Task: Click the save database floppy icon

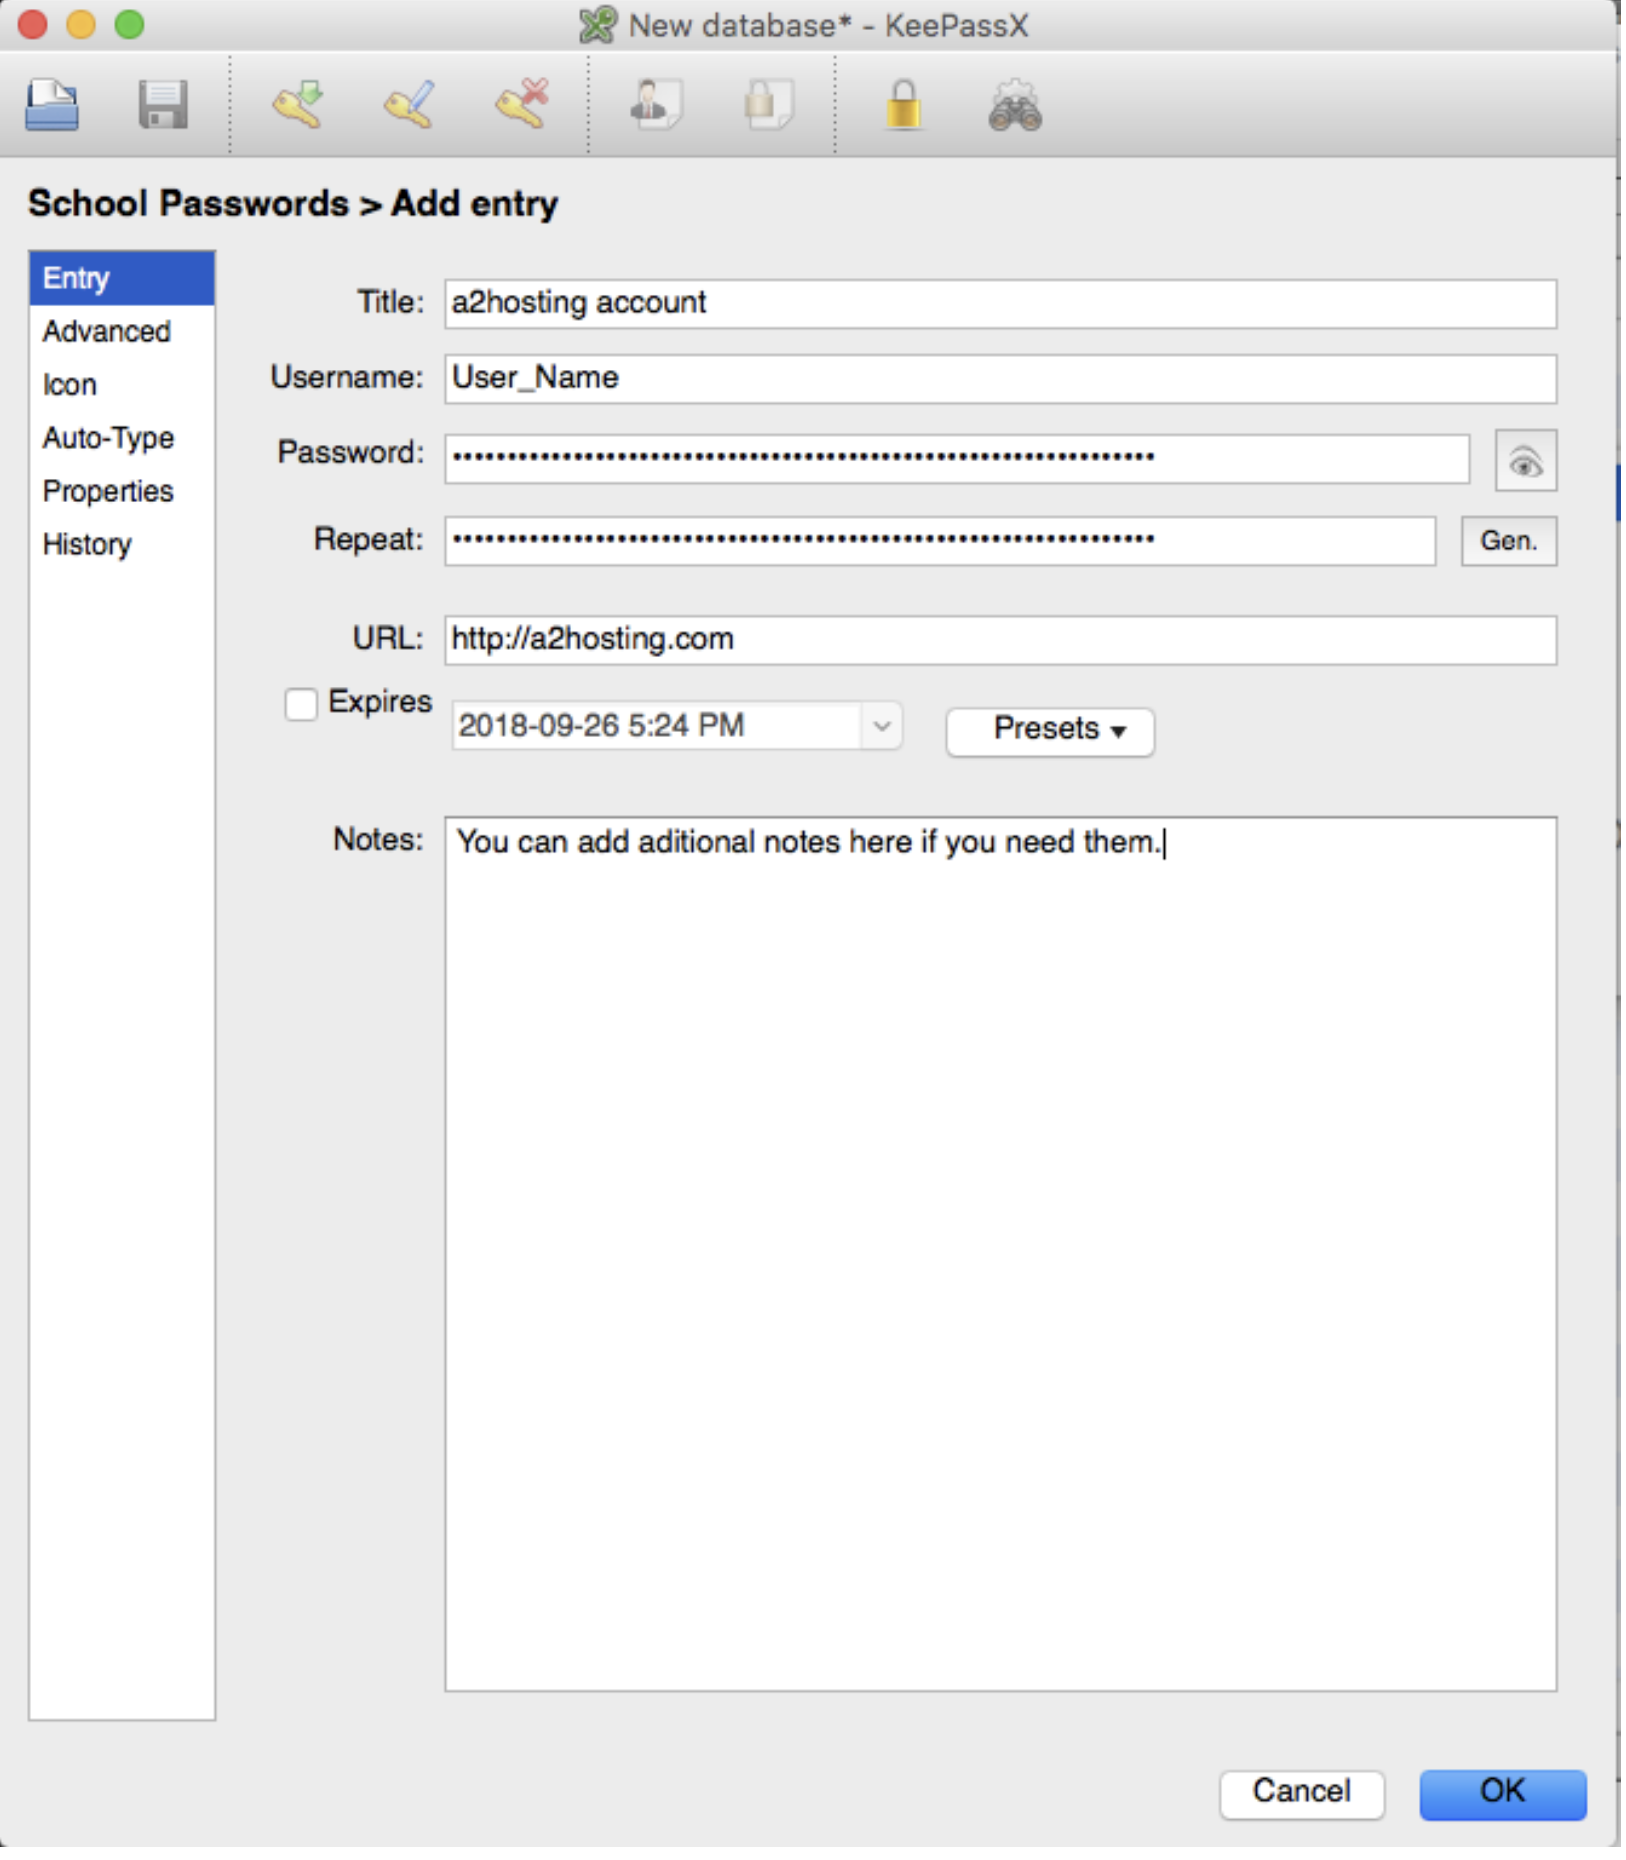Action: (162, 105)
